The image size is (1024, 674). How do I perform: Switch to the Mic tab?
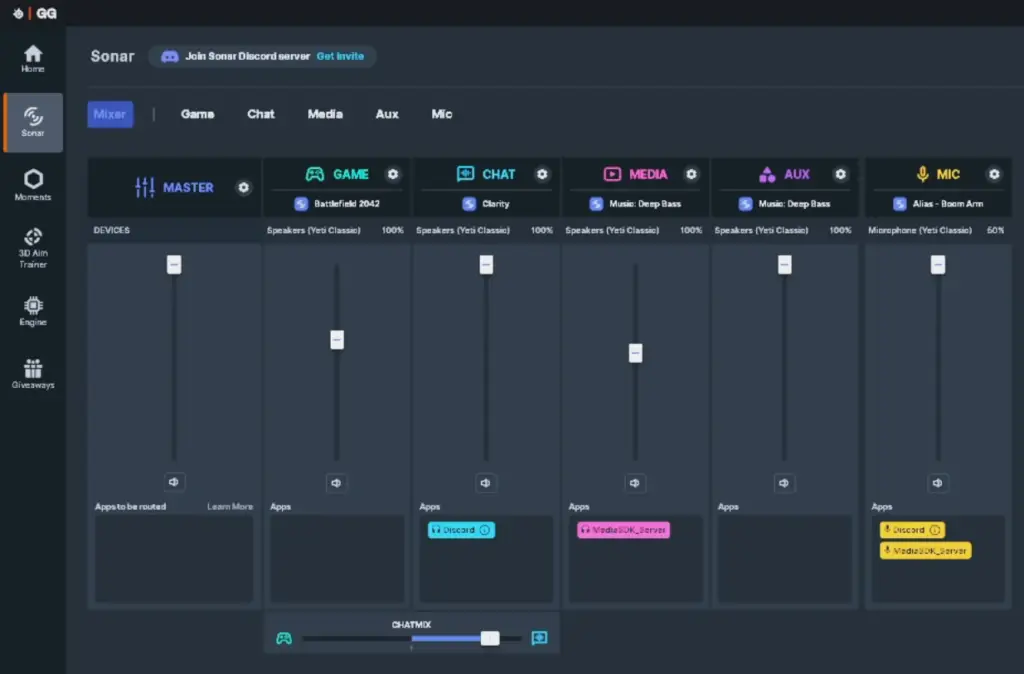[x=441, y=114]
